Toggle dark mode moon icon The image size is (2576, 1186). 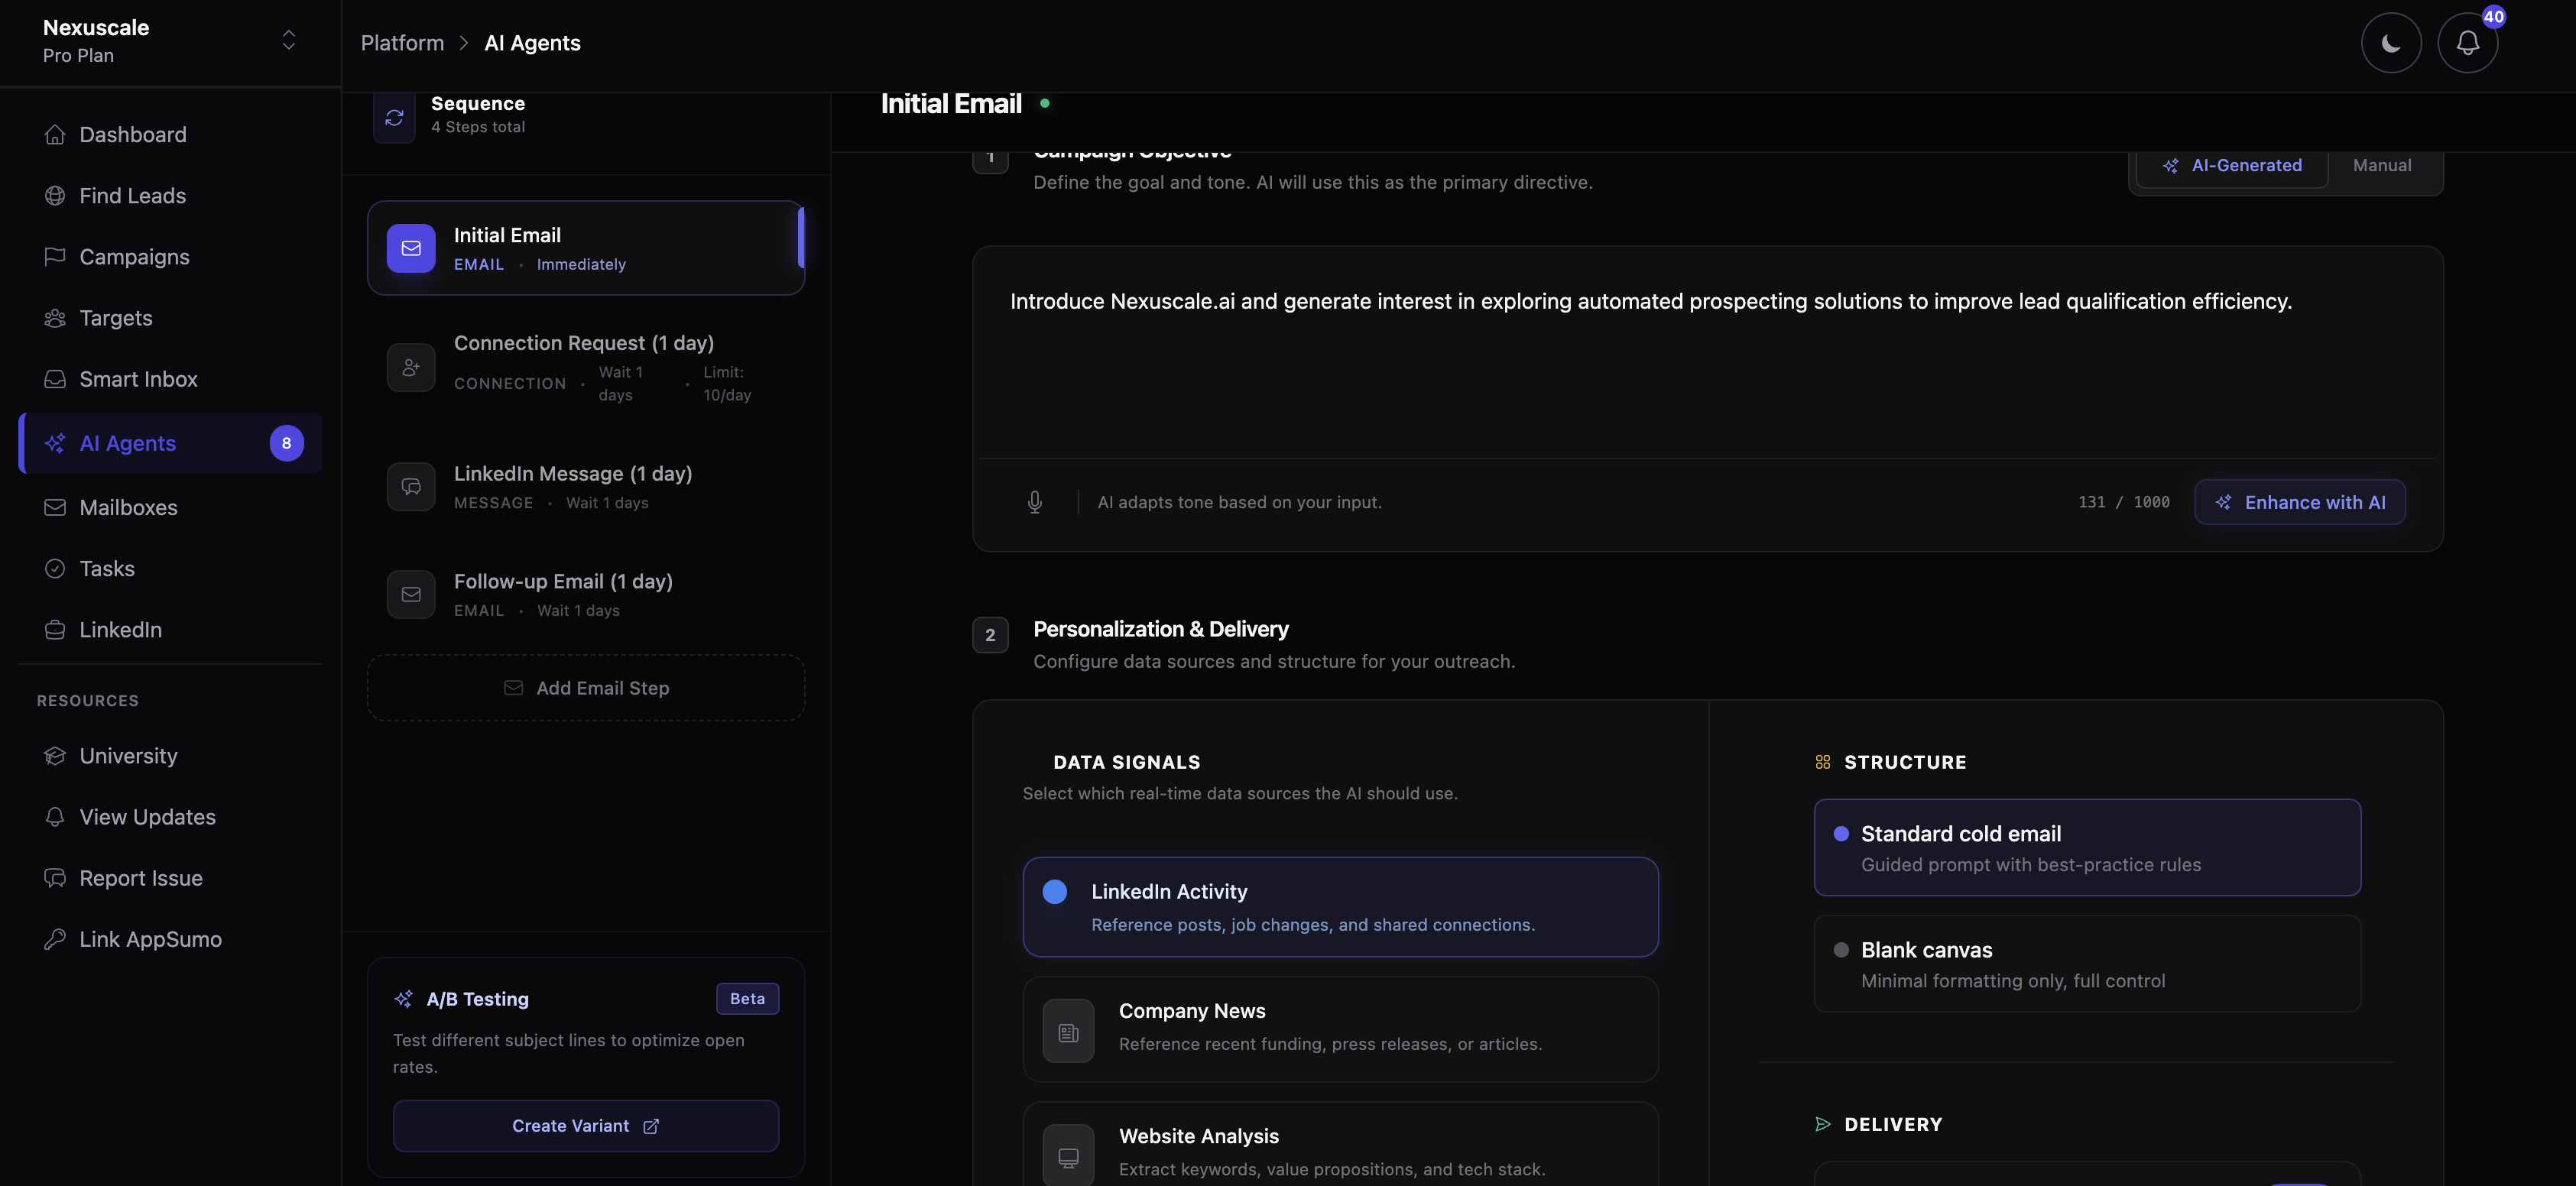2391,43
